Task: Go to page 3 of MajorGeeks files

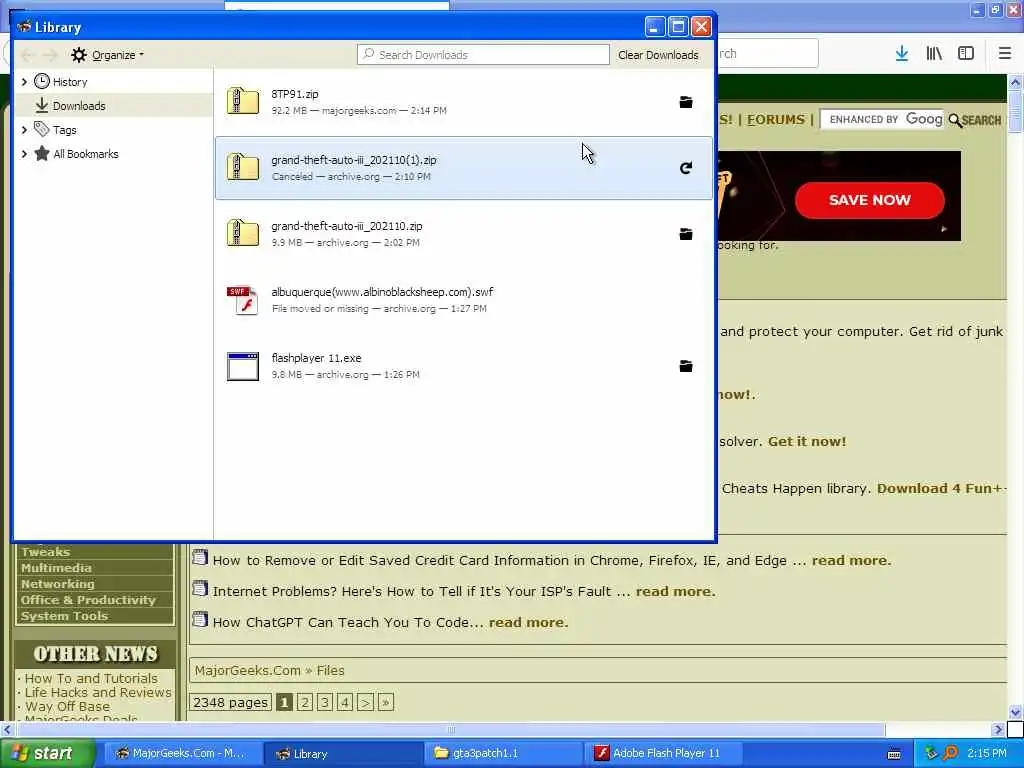Action: [325, 703]
